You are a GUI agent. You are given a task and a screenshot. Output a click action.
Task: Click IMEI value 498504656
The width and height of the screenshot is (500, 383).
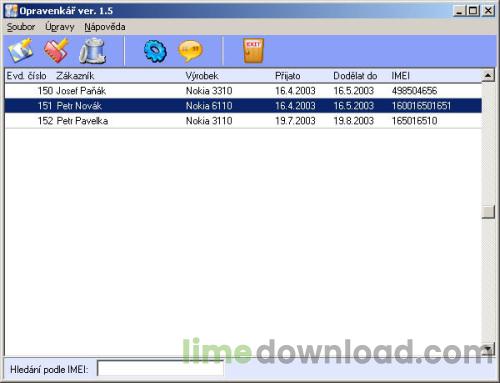pyautogui.click(x=414, y=91)
